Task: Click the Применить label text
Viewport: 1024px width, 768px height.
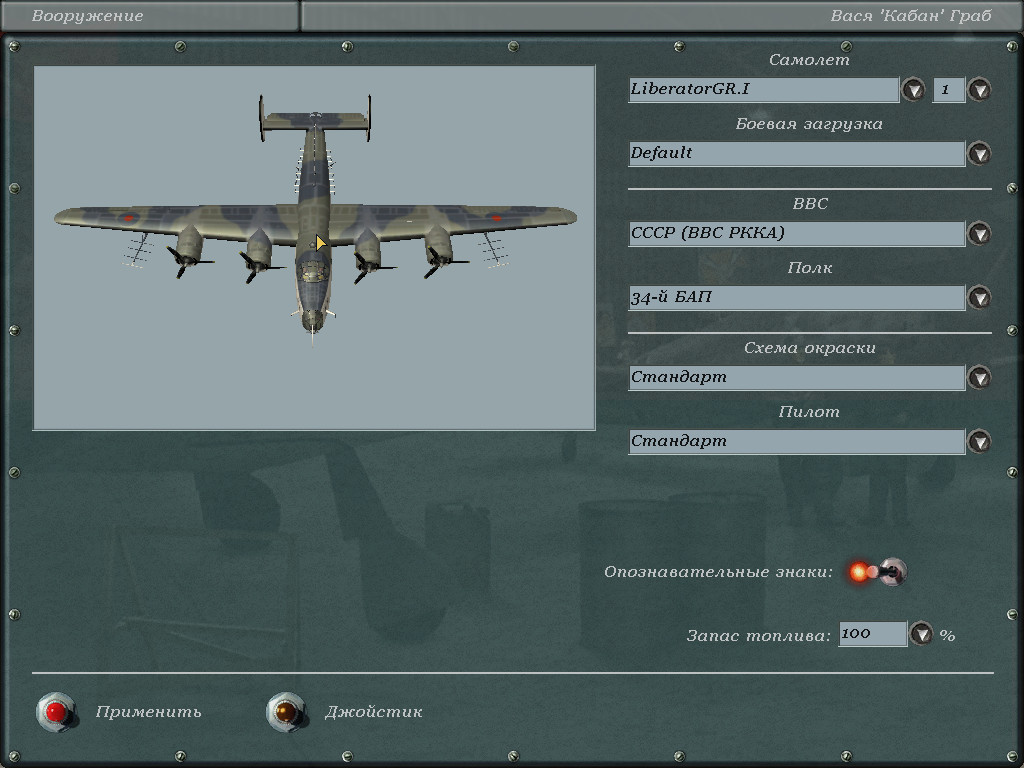Action: [x=148, y=712]
